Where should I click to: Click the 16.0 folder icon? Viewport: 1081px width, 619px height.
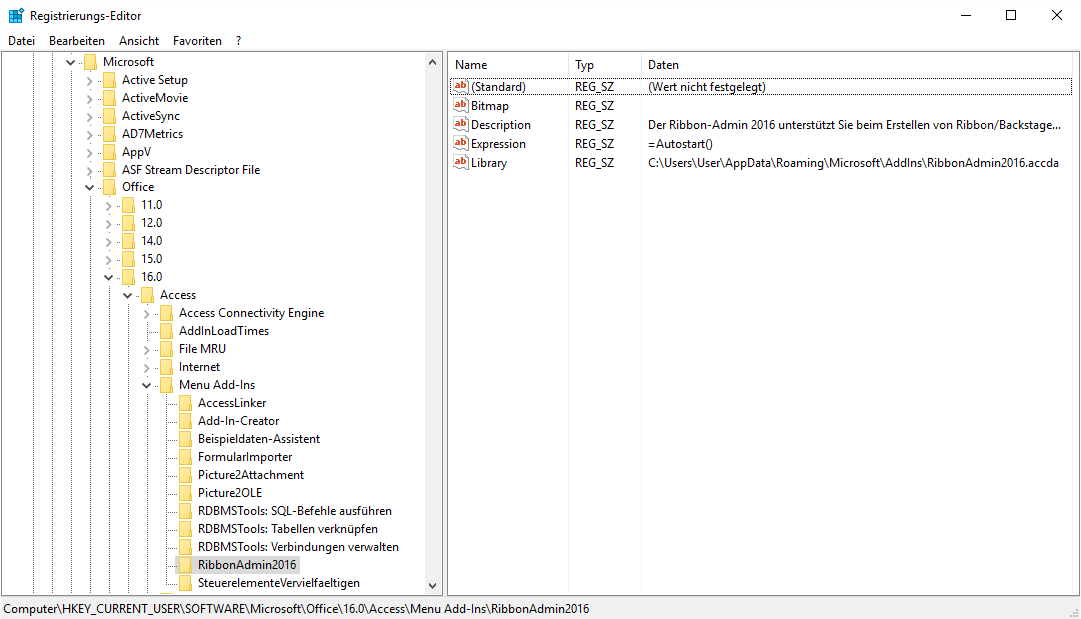click(129, 277)
